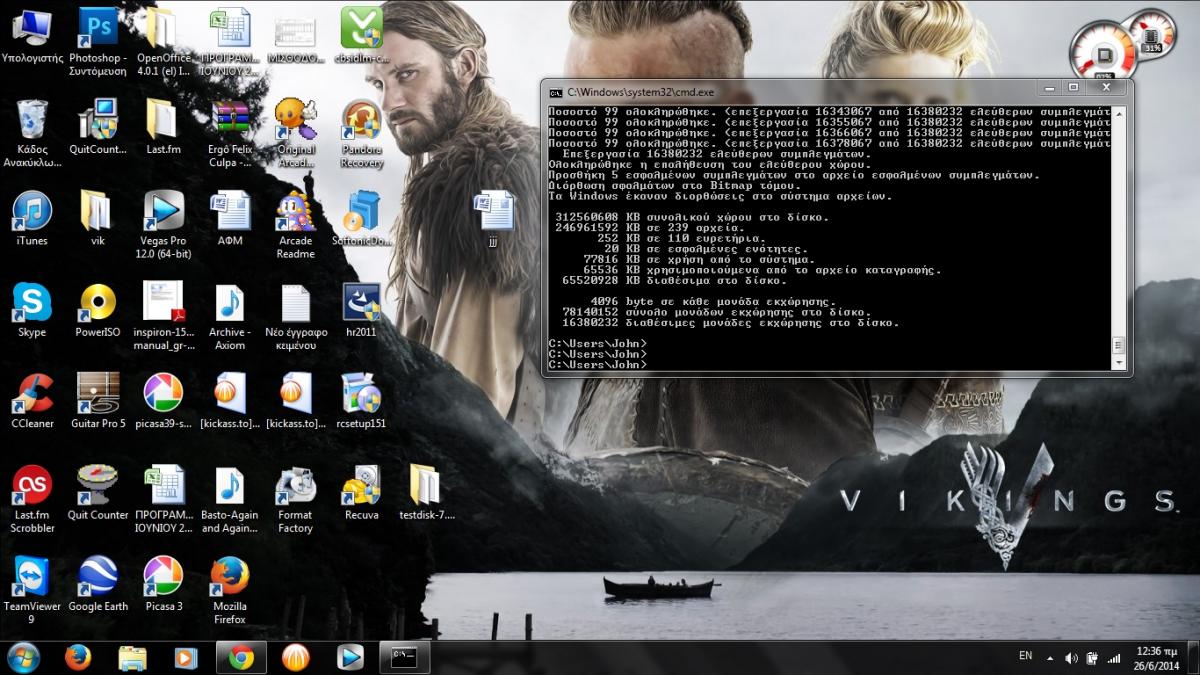Click the cmd window scrollbar up arrow

1119,113
